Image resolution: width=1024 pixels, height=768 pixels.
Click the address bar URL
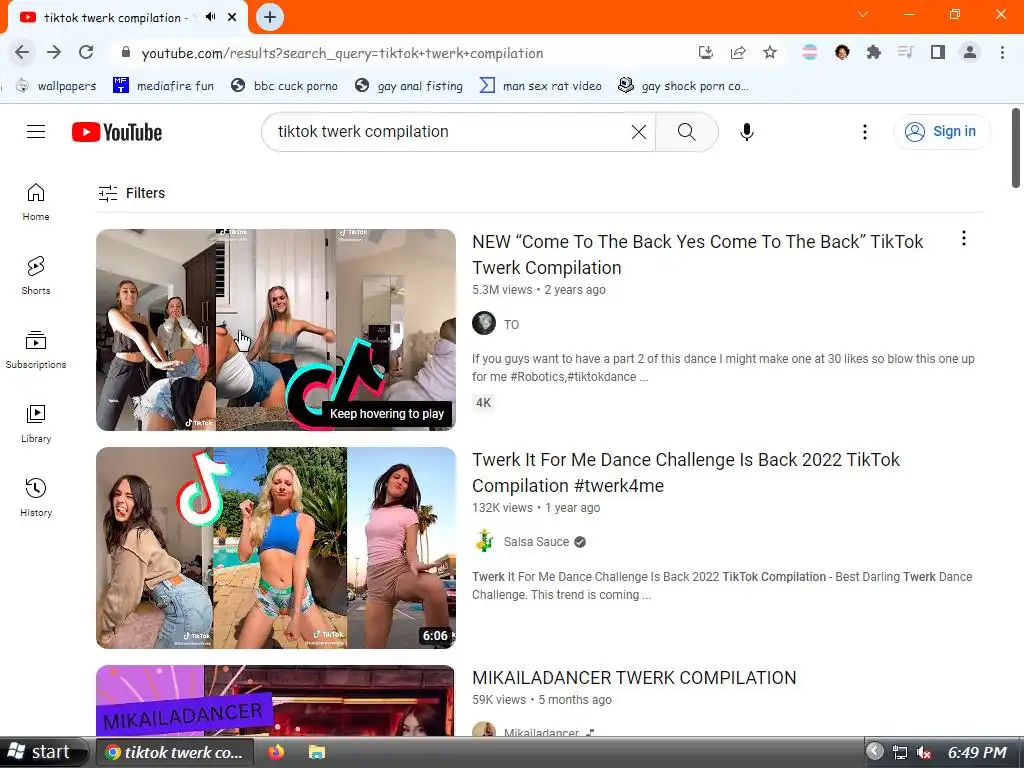pos(342,53)
